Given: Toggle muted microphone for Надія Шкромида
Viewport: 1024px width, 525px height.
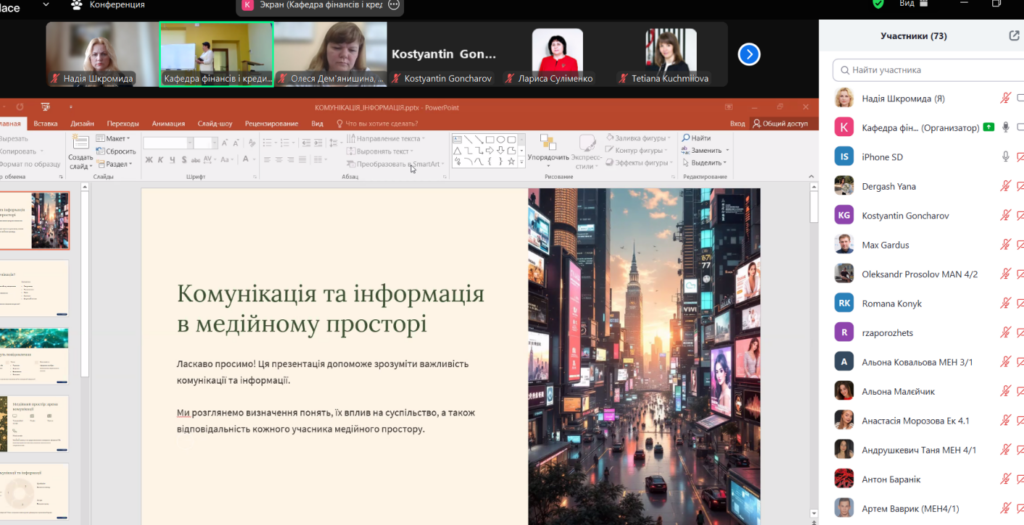Looking at the screenshot, I should (x=1006, y=99).
